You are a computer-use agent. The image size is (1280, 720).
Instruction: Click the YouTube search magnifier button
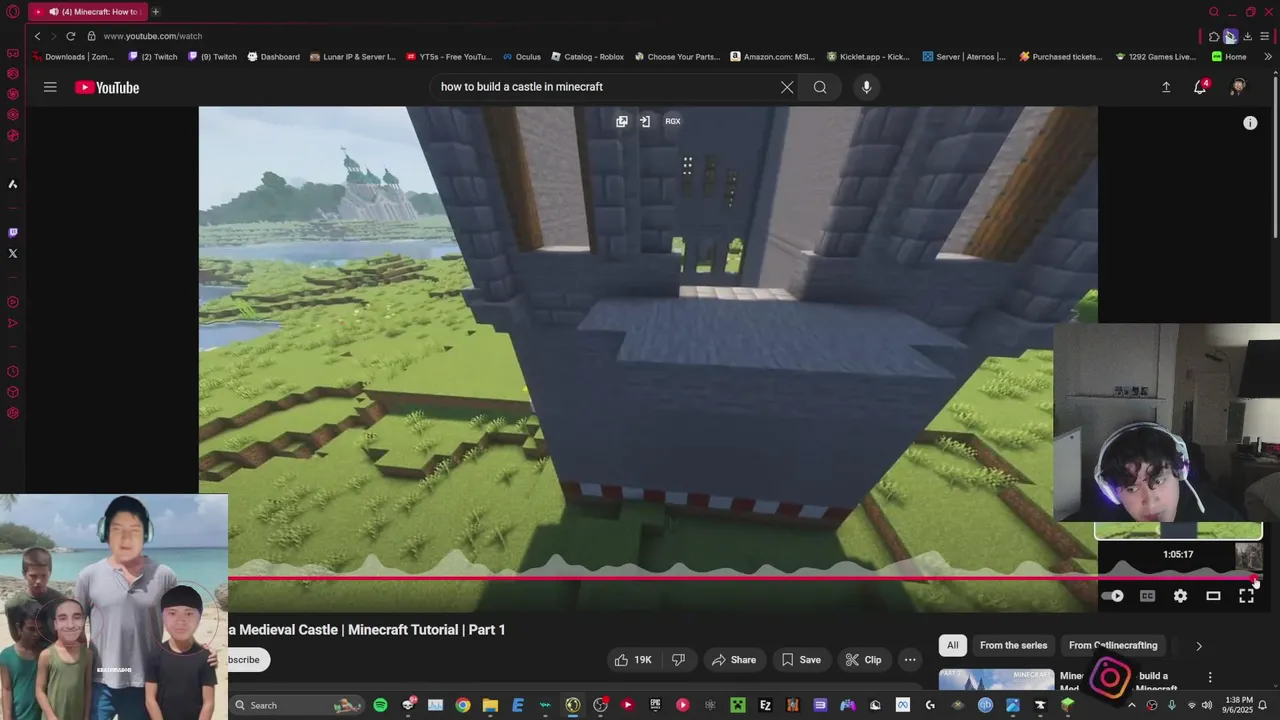point(820,87)
